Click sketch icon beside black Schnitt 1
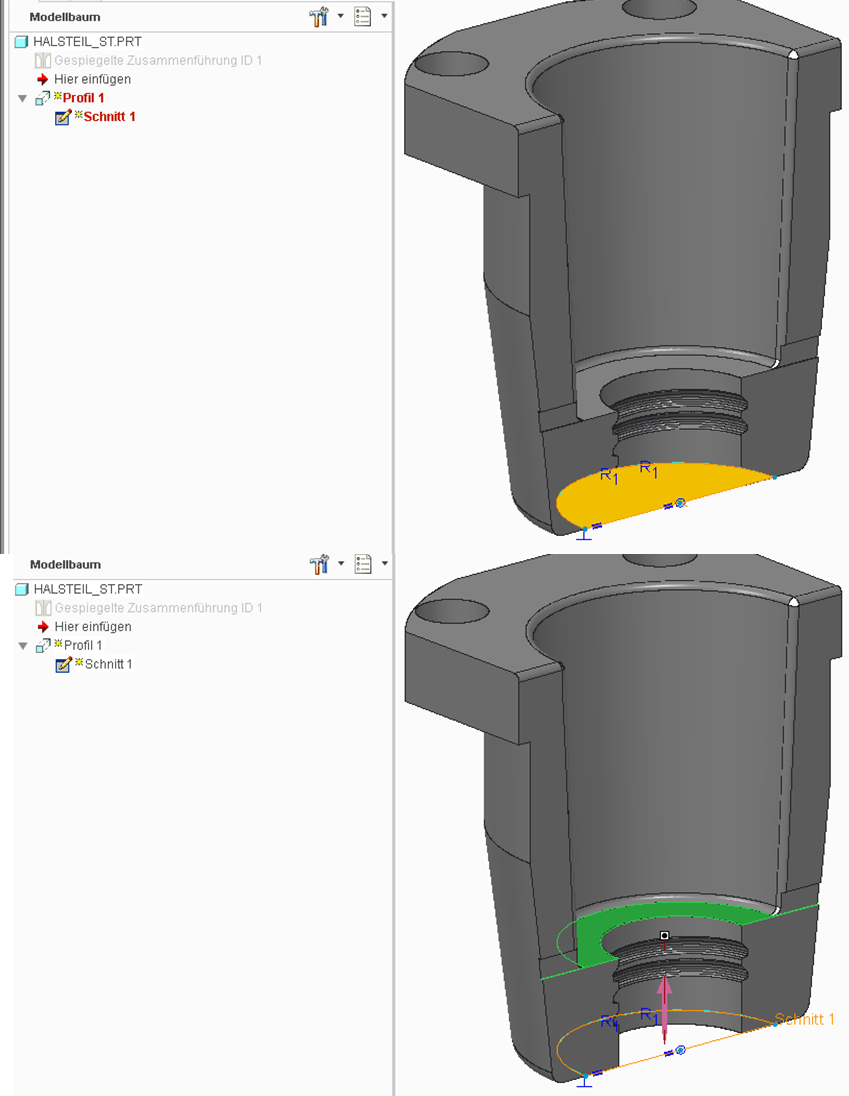Image resolution: width=849 pixels, height=1096 pixels. [x=63, y=665]
